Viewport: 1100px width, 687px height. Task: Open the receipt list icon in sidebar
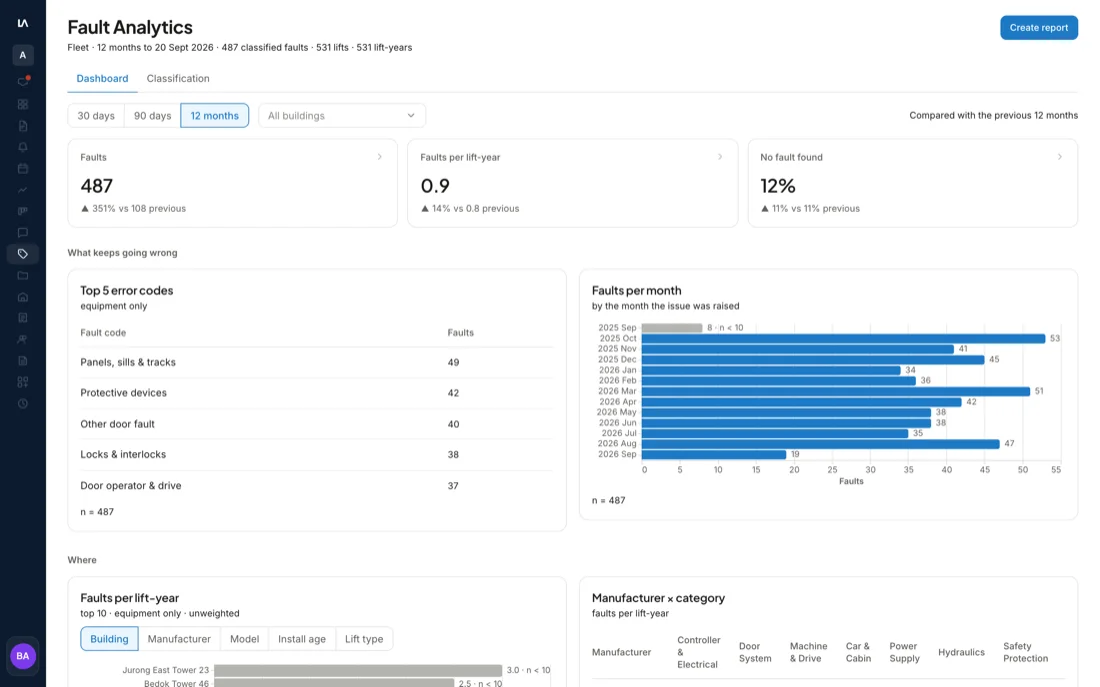[22, 318]
